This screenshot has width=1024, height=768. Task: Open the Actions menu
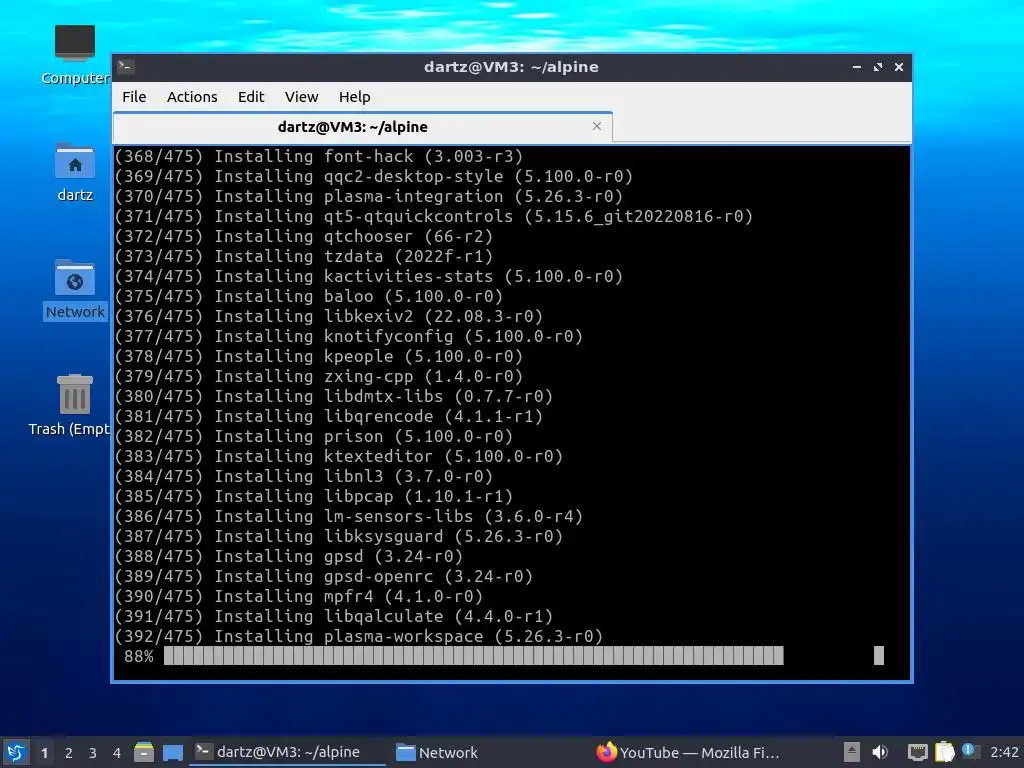pyautogui.click(x=192, y=97)
